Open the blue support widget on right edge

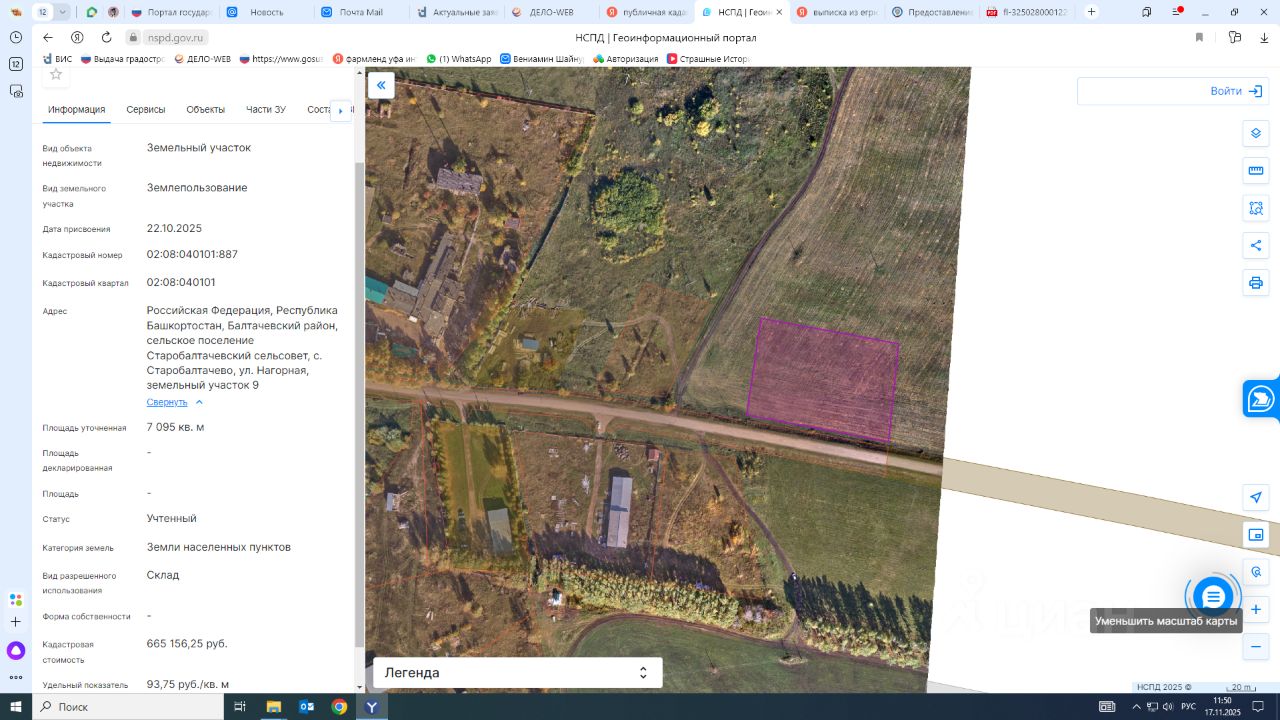pos(1261,399)
